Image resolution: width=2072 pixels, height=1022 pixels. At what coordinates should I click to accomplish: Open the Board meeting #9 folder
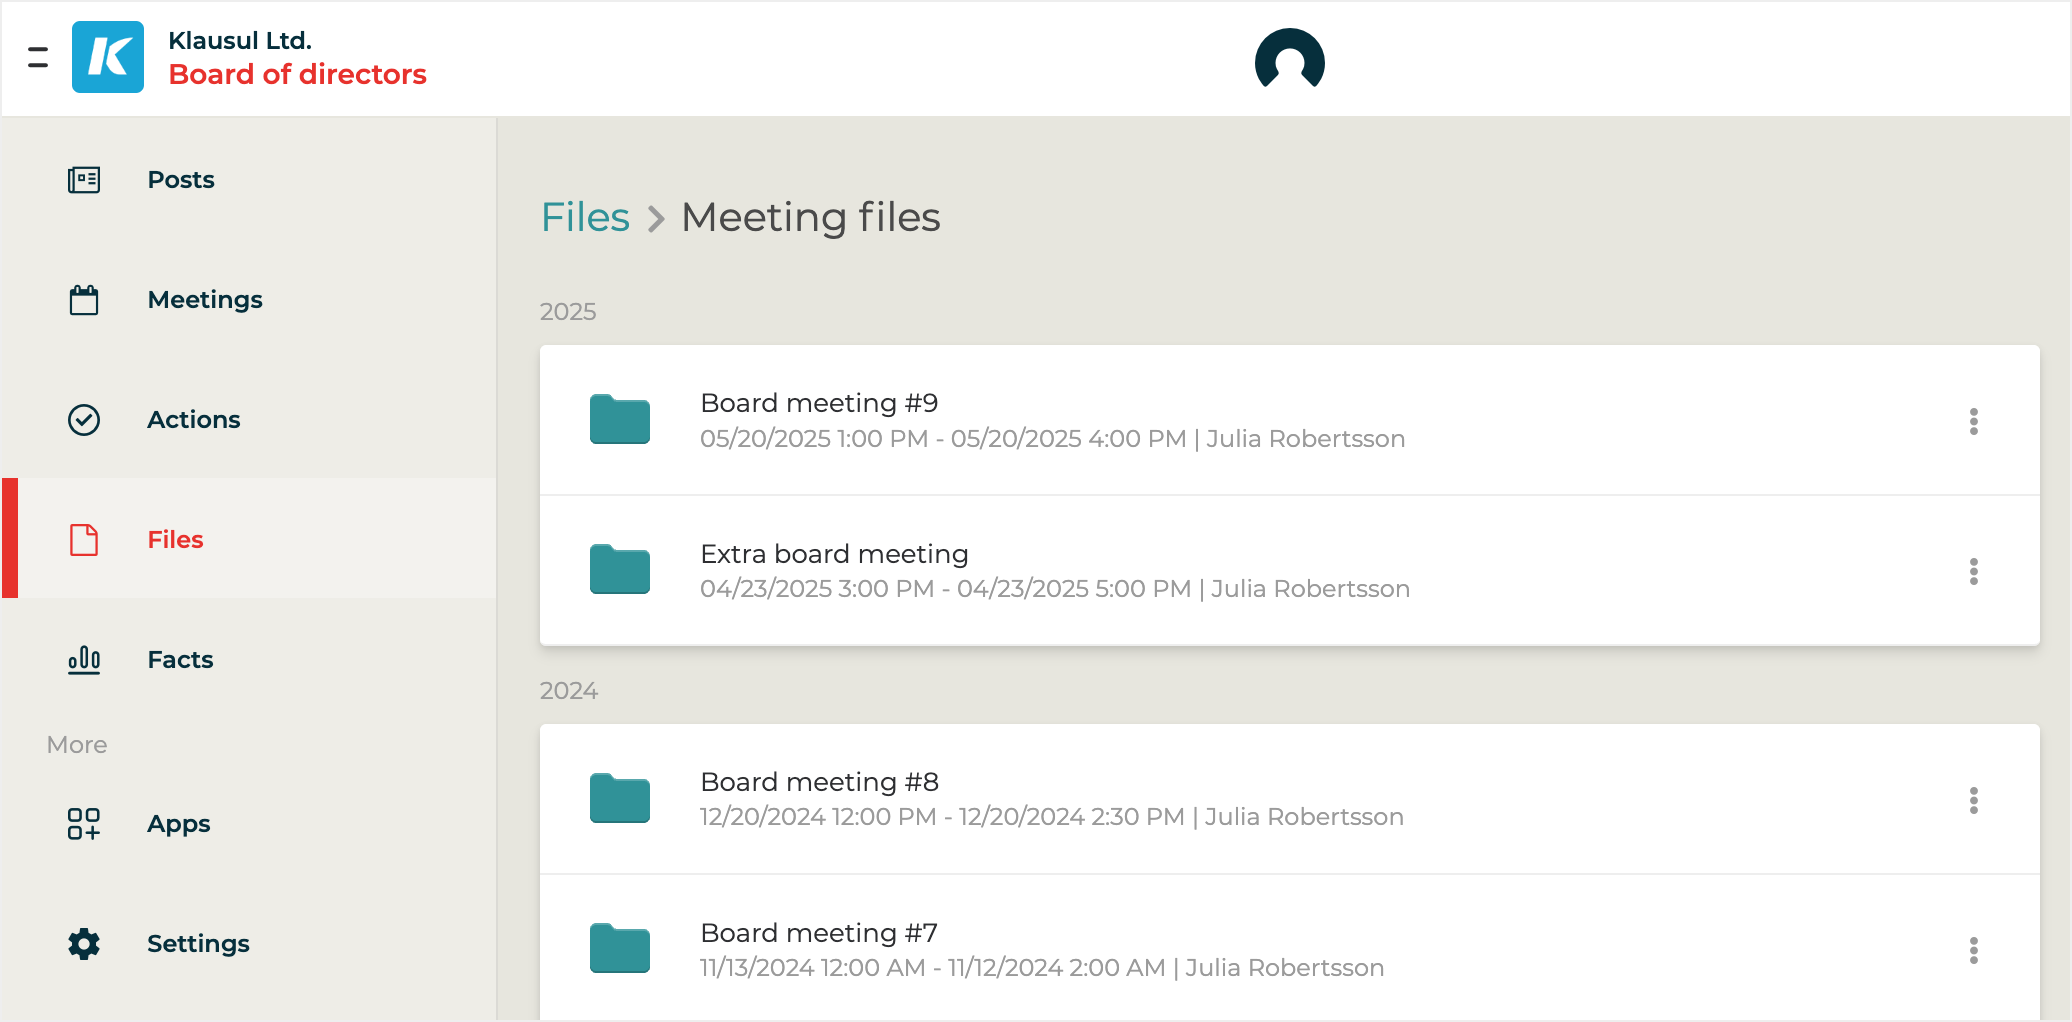(x=620, y=420)
